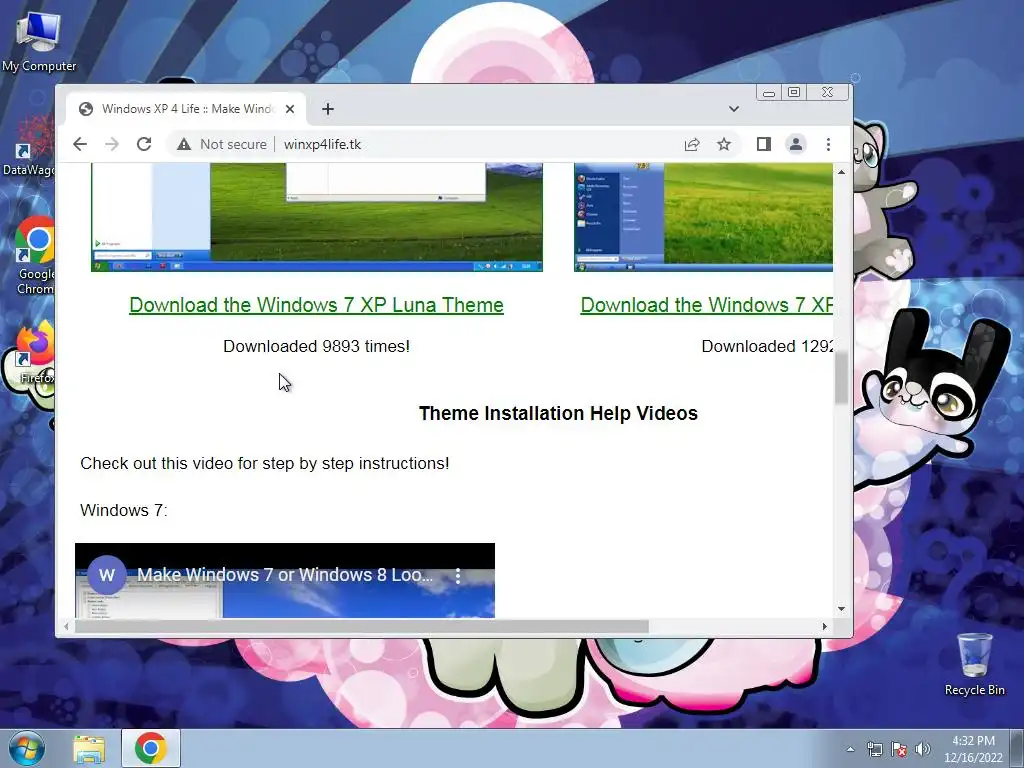The height and width of the screenshot is (768, 1024).
Task: Open the Make Windows 7 or Windows 8 video title
Action: tap(285, 575)
